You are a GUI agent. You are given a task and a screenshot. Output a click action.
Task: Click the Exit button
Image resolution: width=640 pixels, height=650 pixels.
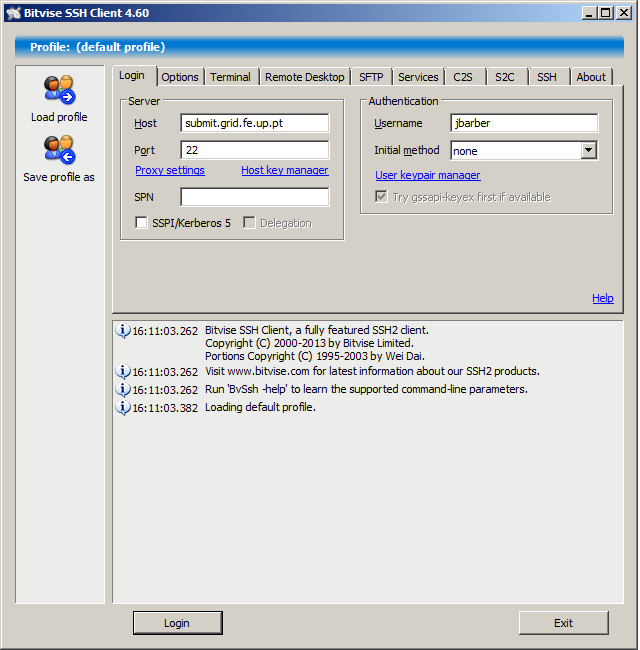coord(563,623)
